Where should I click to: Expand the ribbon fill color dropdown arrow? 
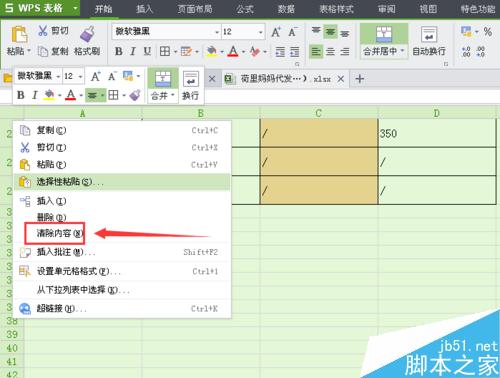click(222, 52)
